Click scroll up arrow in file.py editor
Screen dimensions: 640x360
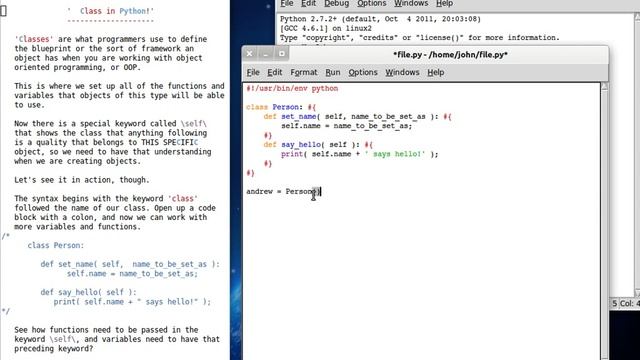pyautogui.click(x=604, y=86)
